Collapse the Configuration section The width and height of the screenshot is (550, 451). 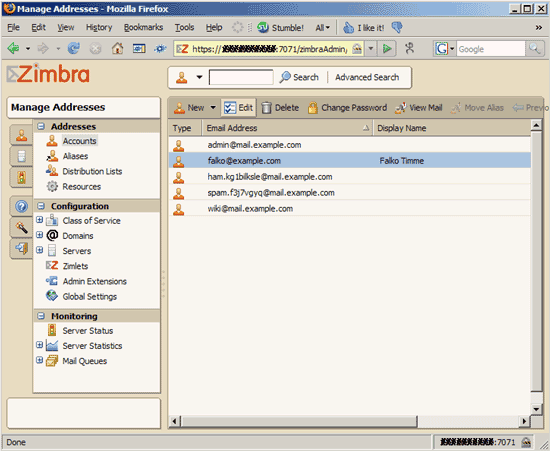tap(41, 206)
